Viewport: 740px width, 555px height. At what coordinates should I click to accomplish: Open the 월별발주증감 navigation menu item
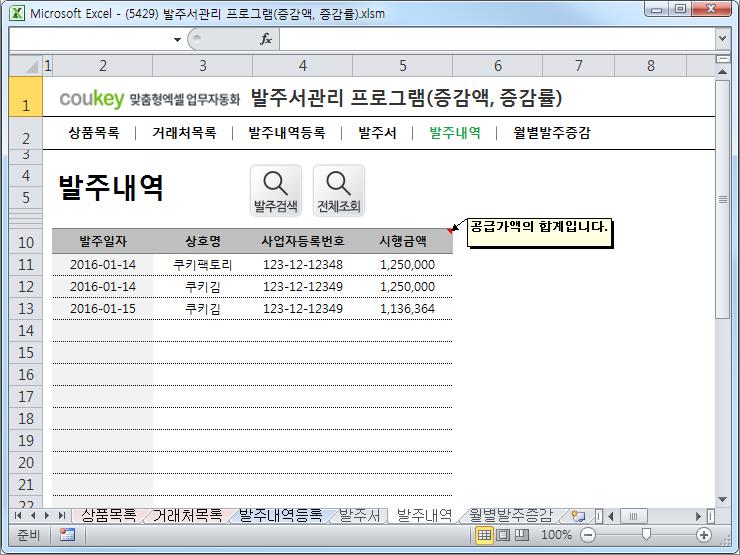(552, 133)
